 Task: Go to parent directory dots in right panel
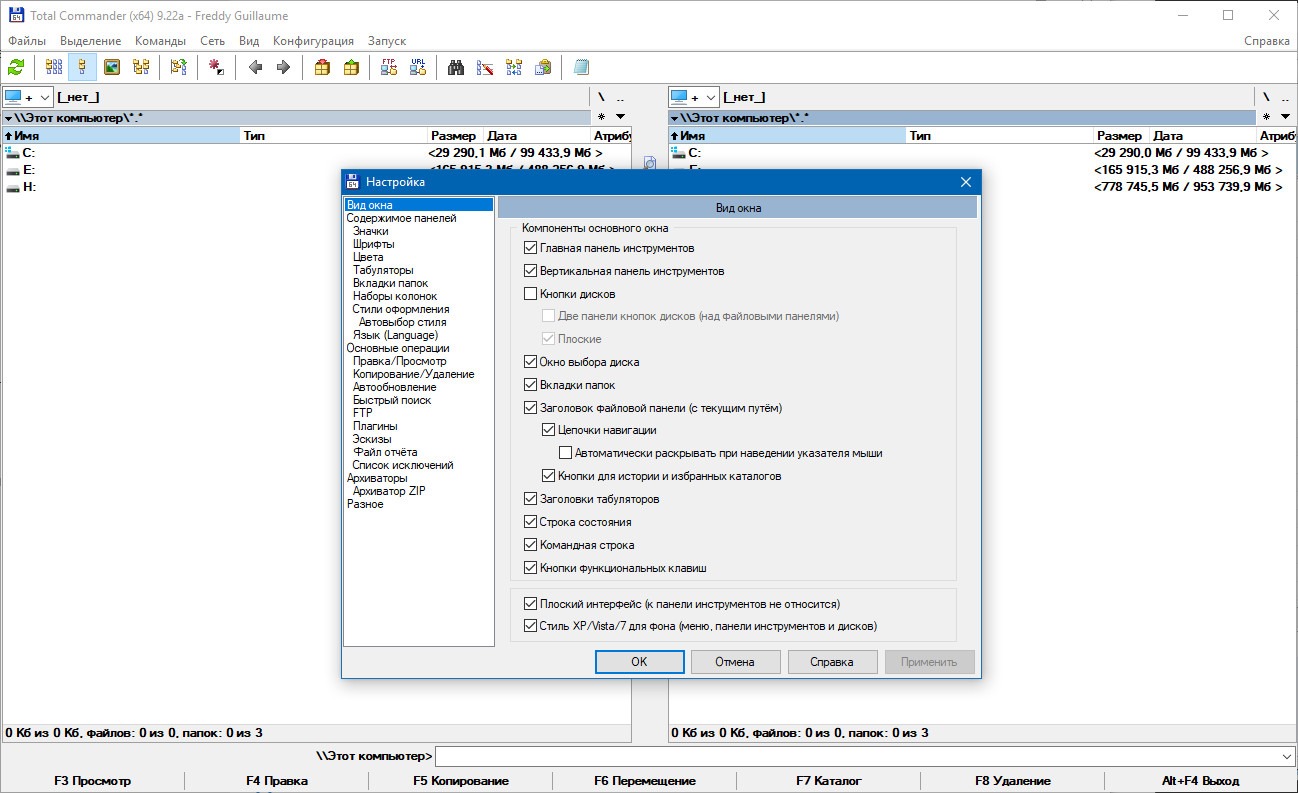click(1286, 97)
